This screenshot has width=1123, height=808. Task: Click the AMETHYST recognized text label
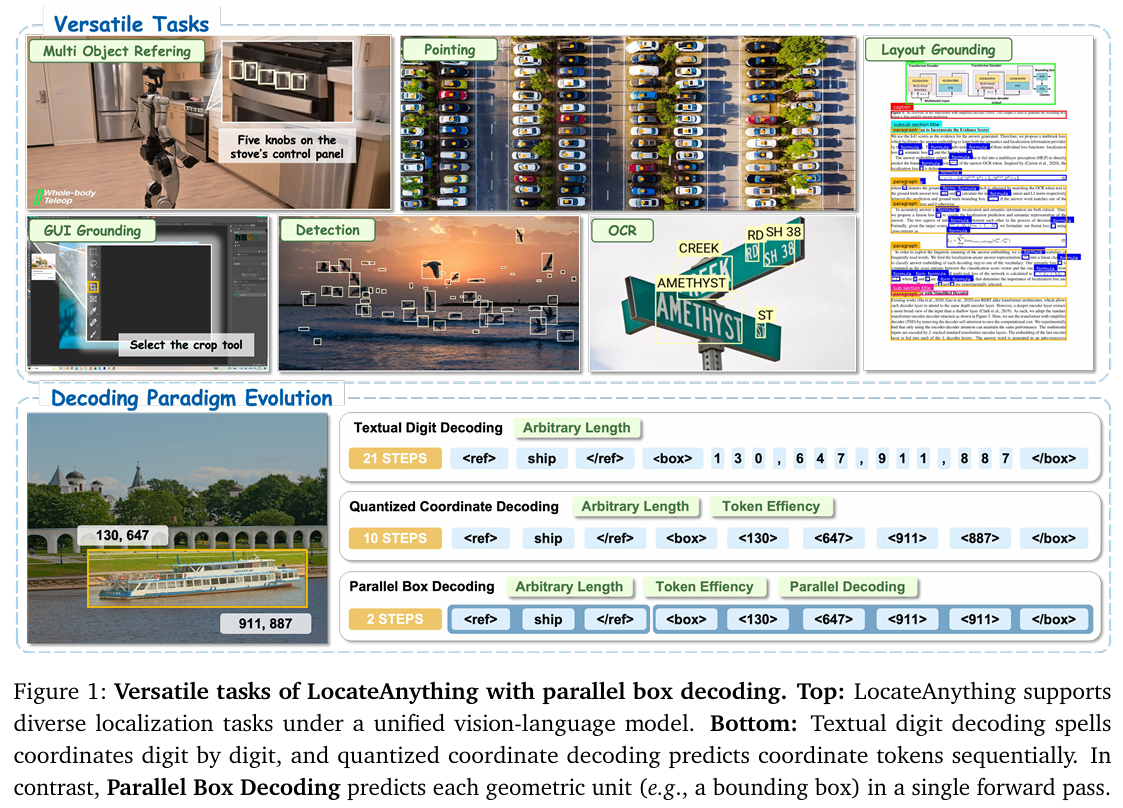(x=691, y=283)
